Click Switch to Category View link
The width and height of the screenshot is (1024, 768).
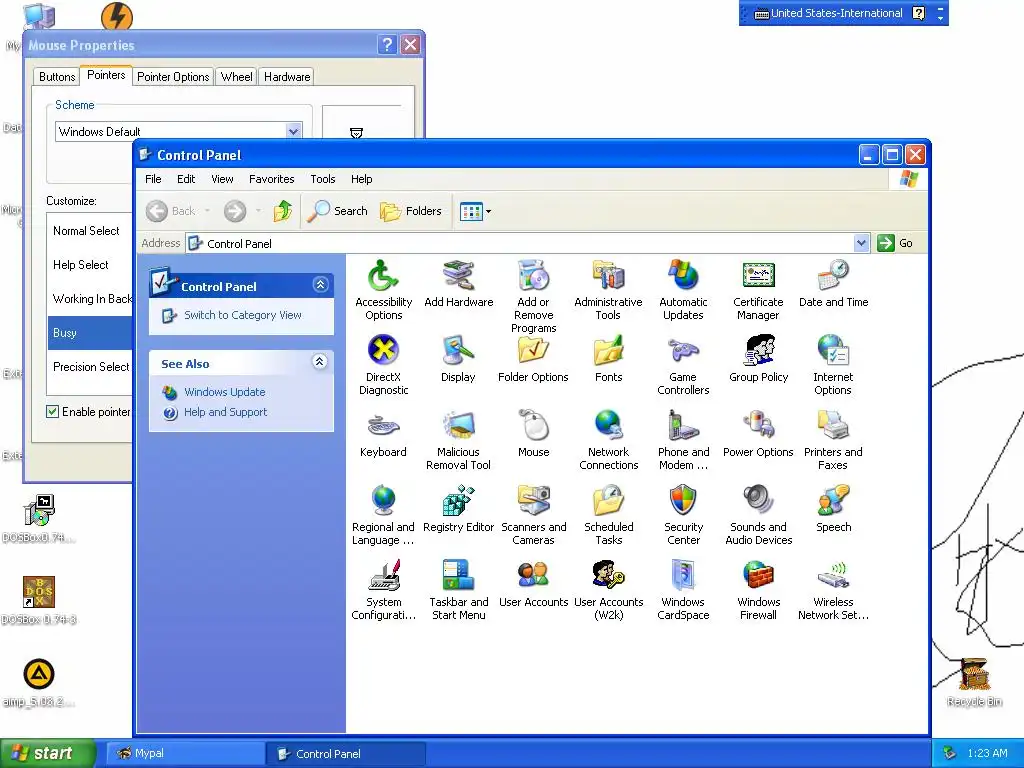coord(242,315)
